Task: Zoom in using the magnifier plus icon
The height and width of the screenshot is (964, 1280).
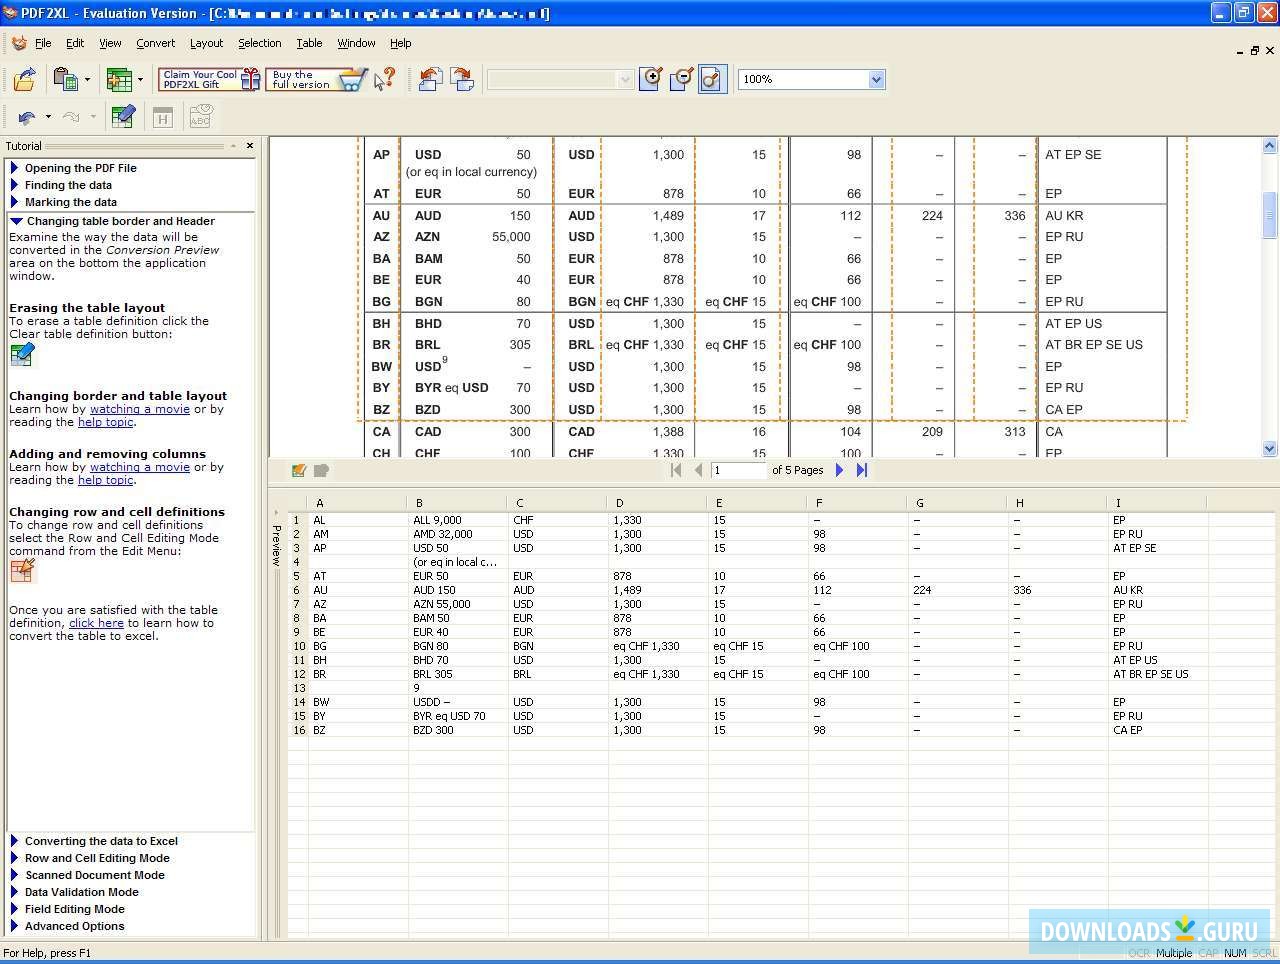Action: coord(650,78)
